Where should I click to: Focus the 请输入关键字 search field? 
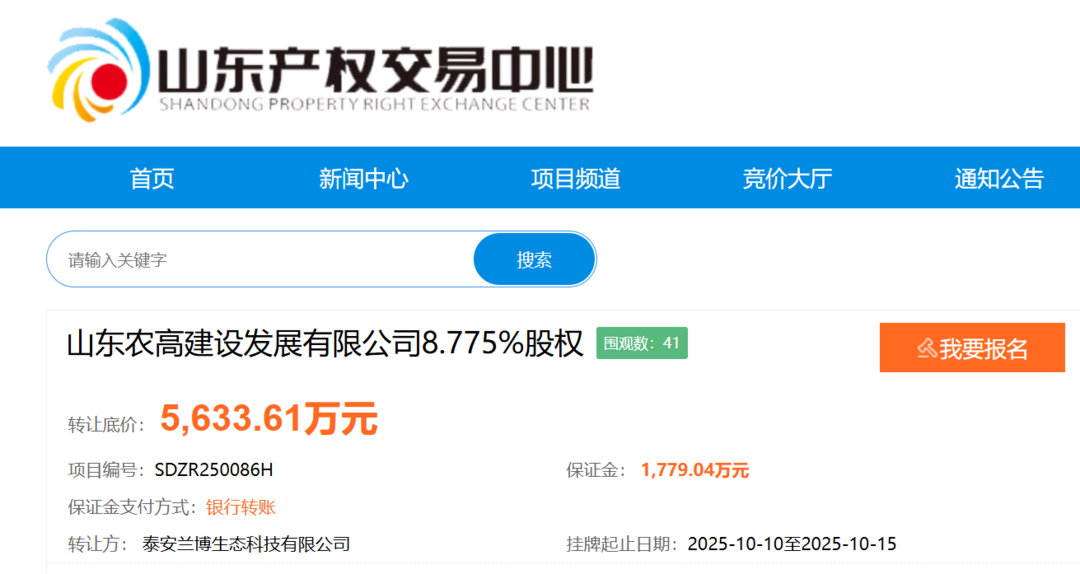[x=260, y=260]
